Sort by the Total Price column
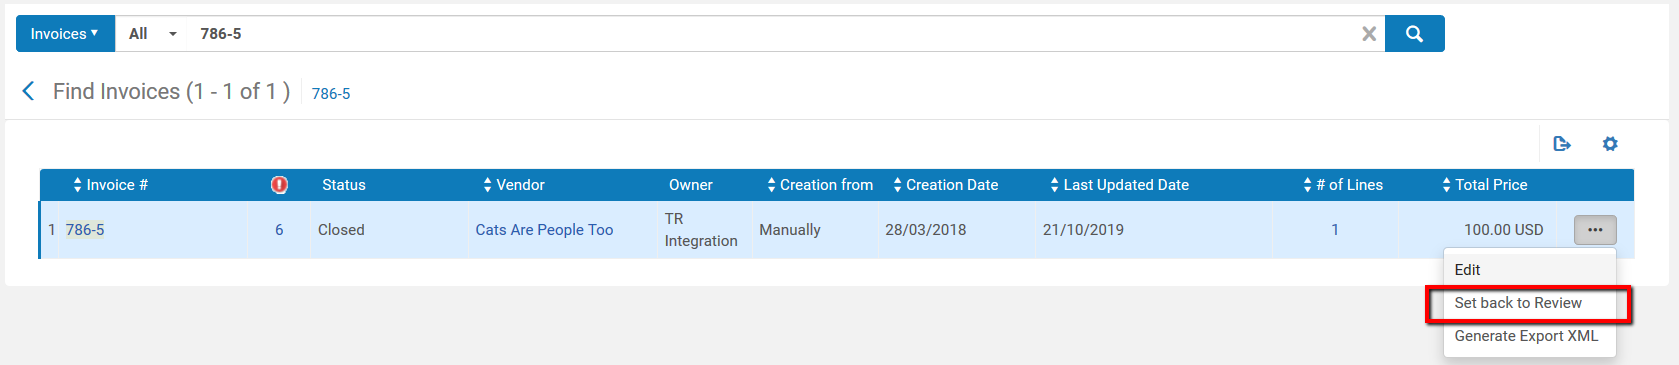1679x365 pixels. pyautogui.click(x=1484, y=185)
